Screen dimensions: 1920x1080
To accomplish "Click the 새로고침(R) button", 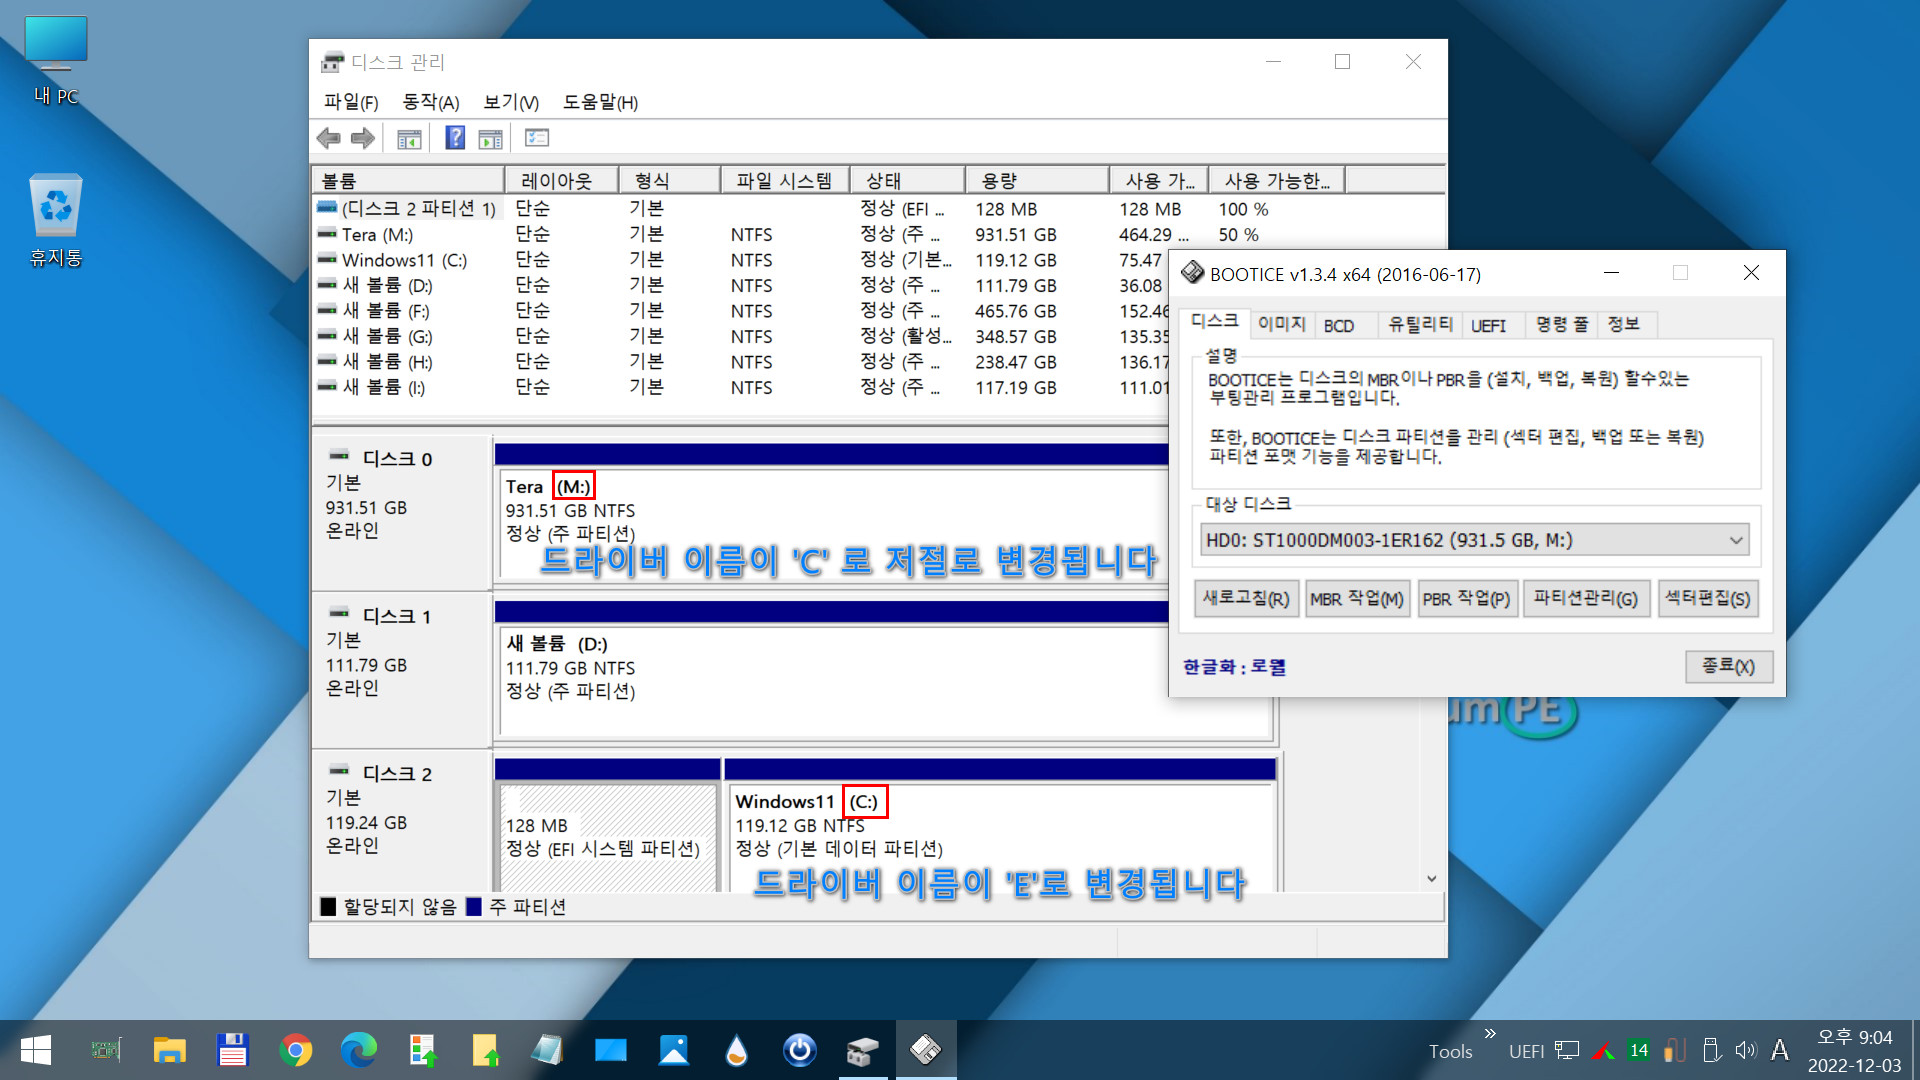I will (1246, 598).
